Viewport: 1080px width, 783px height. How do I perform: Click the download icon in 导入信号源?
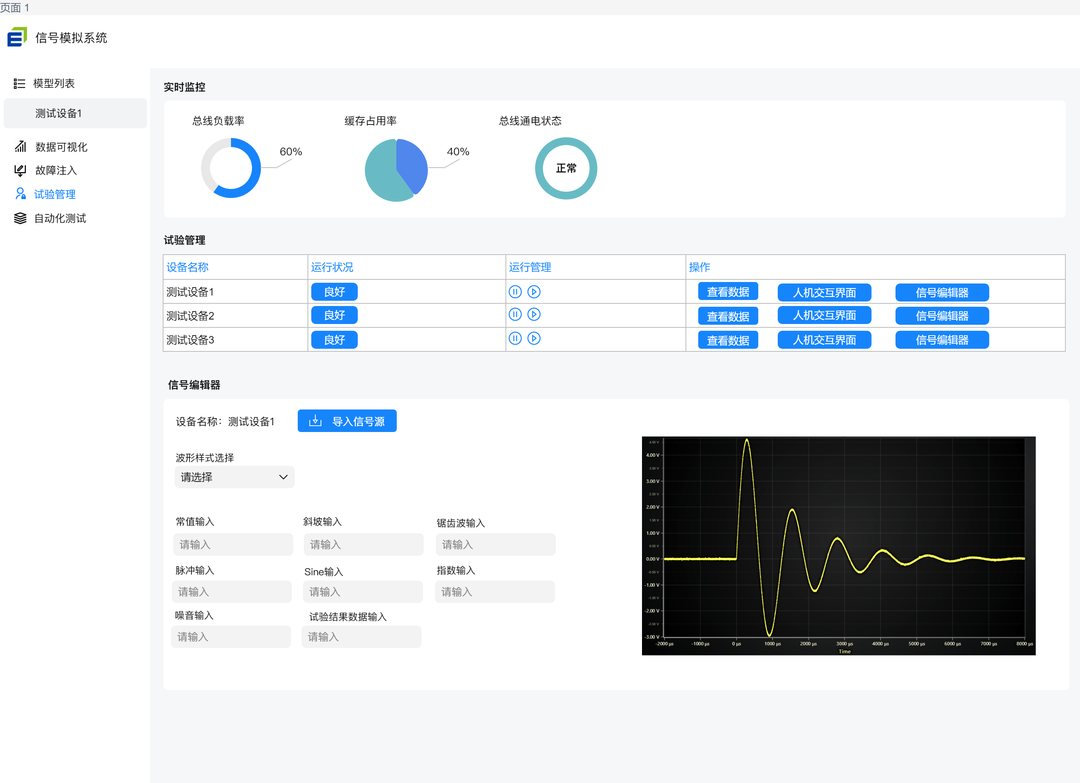click(x=315, y=421)
